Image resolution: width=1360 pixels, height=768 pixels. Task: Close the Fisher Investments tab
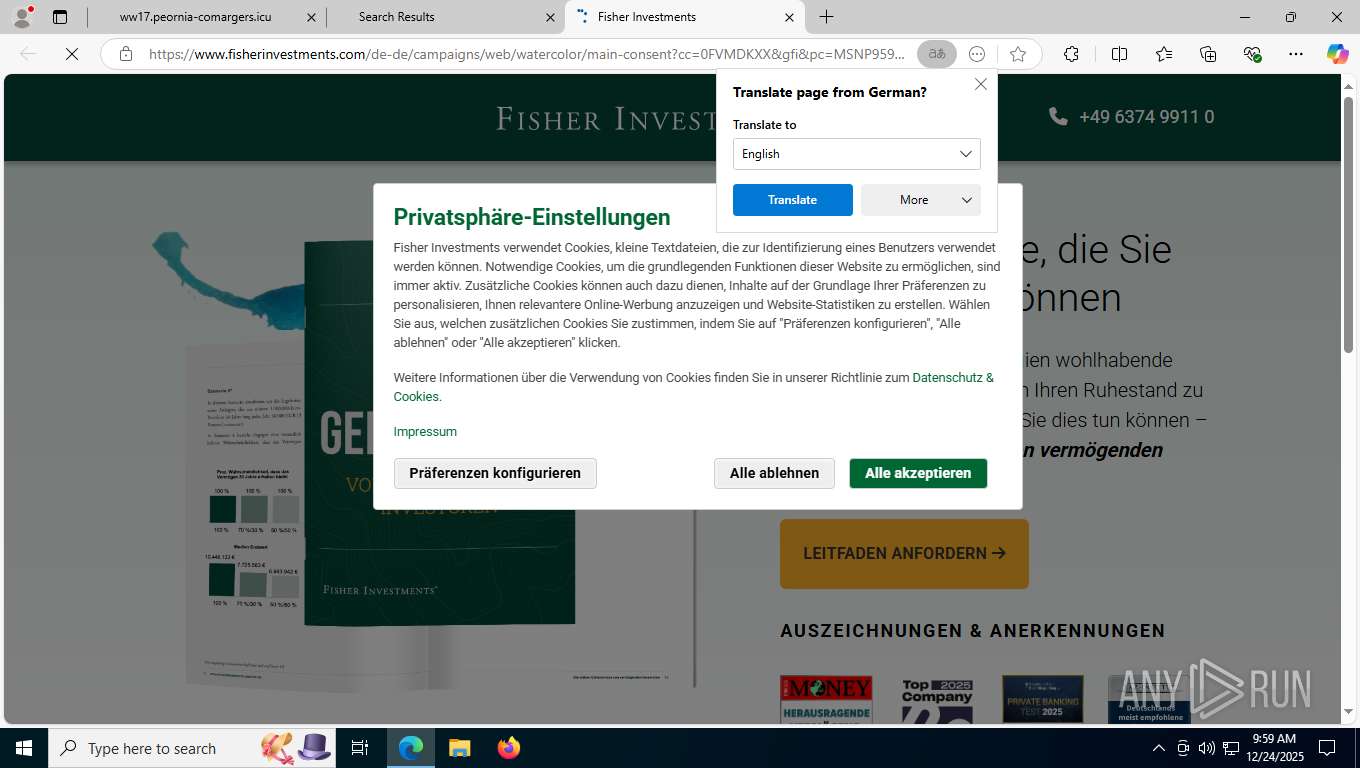pyautogui.click(x=790, y=17)
